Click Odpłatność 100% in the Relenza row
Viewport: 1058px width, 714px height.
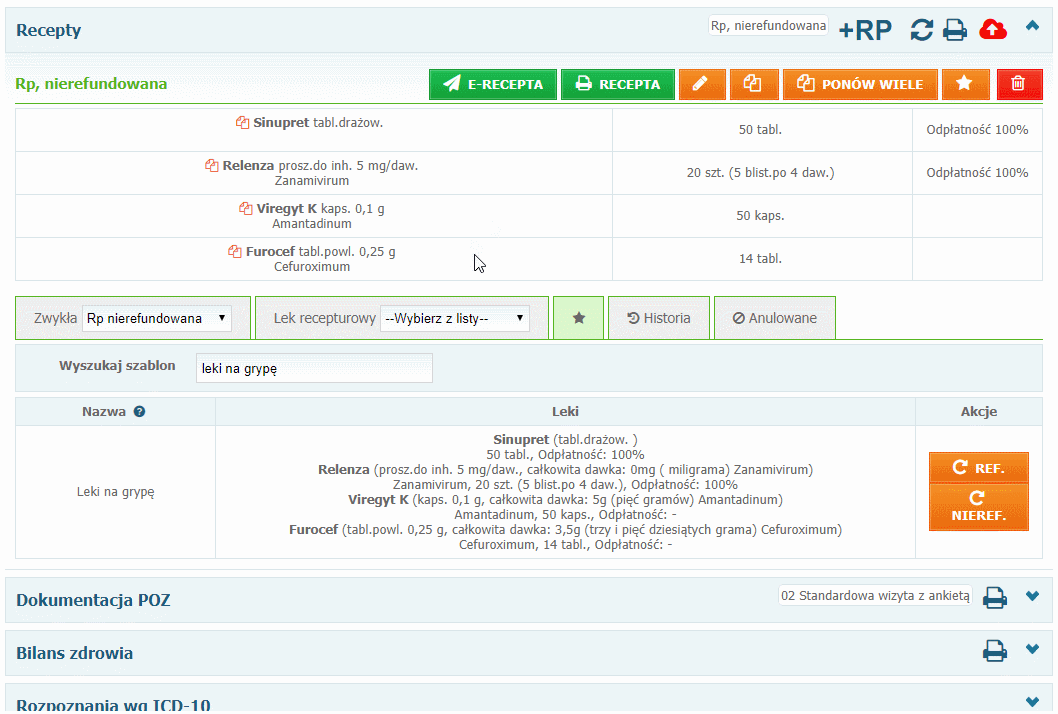pyautogui.click(x=977, y=173)
